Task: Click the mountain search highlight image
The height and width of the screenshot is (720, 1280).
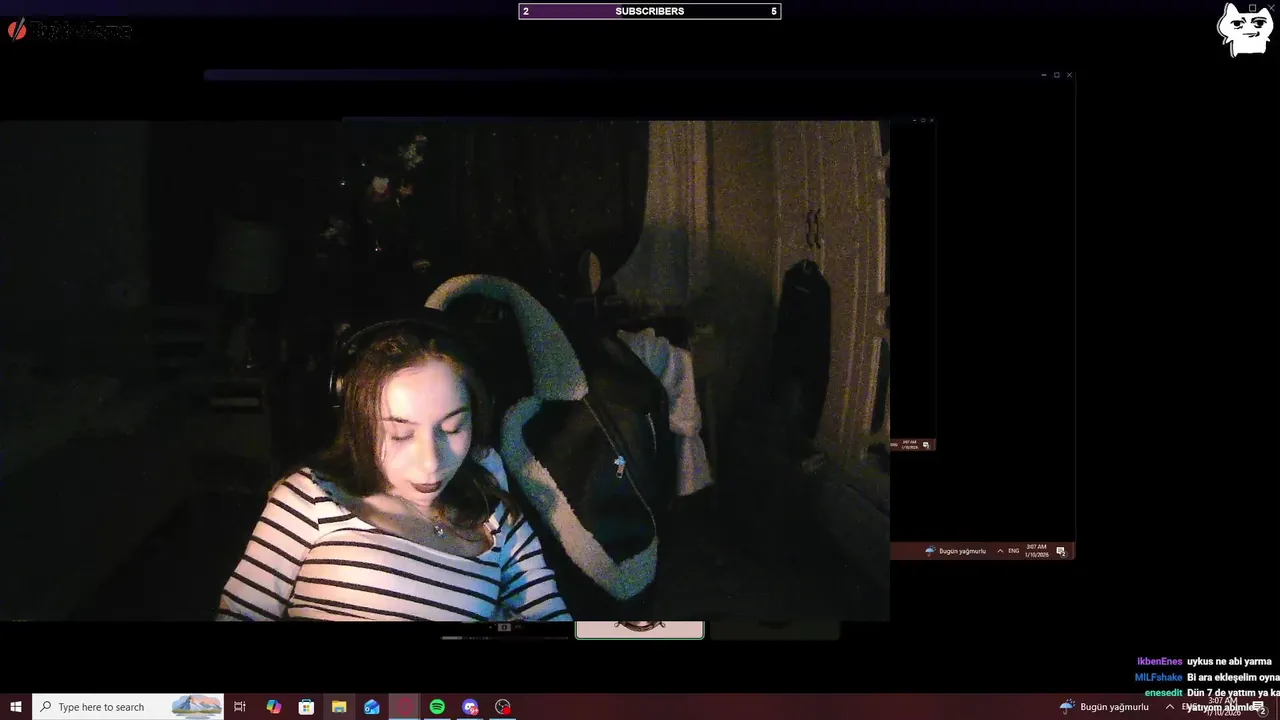Action: pyautogui.click(x=196, y=707)
